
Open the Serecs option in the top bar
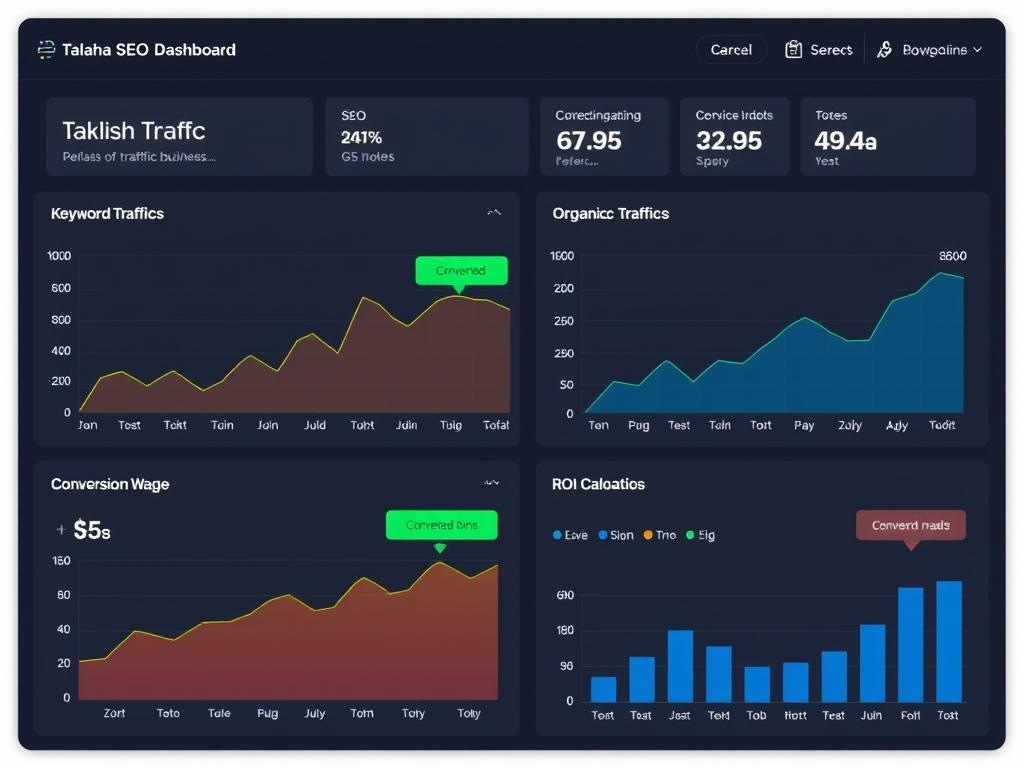[830, 48]
